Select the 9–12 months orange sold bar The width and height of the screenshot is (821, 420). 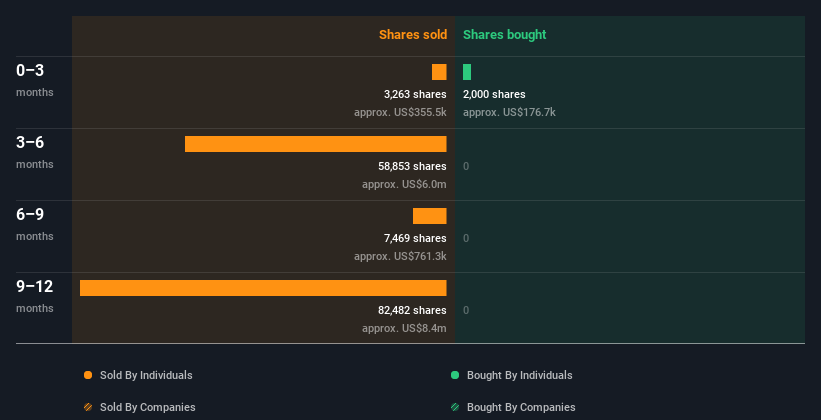(x=263, y=288)
